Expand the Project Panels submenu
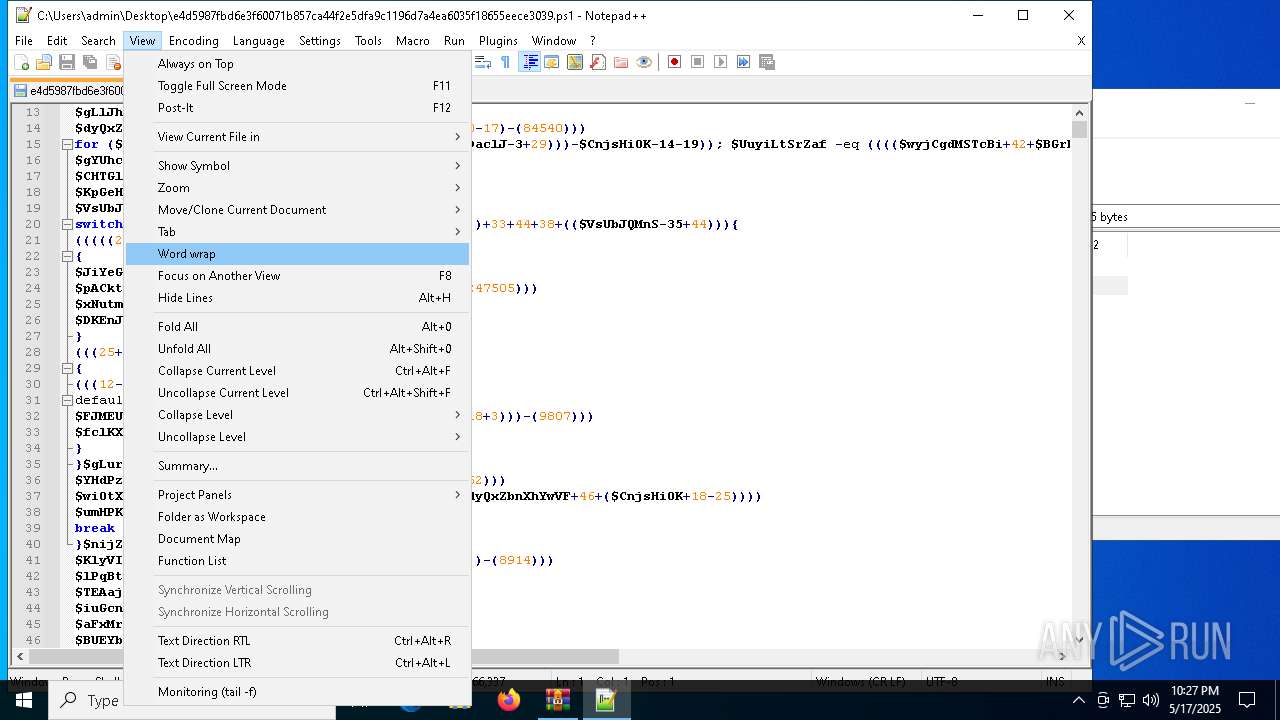The width and height of the screenshot is (1280, 720). (x=297, y=495)
